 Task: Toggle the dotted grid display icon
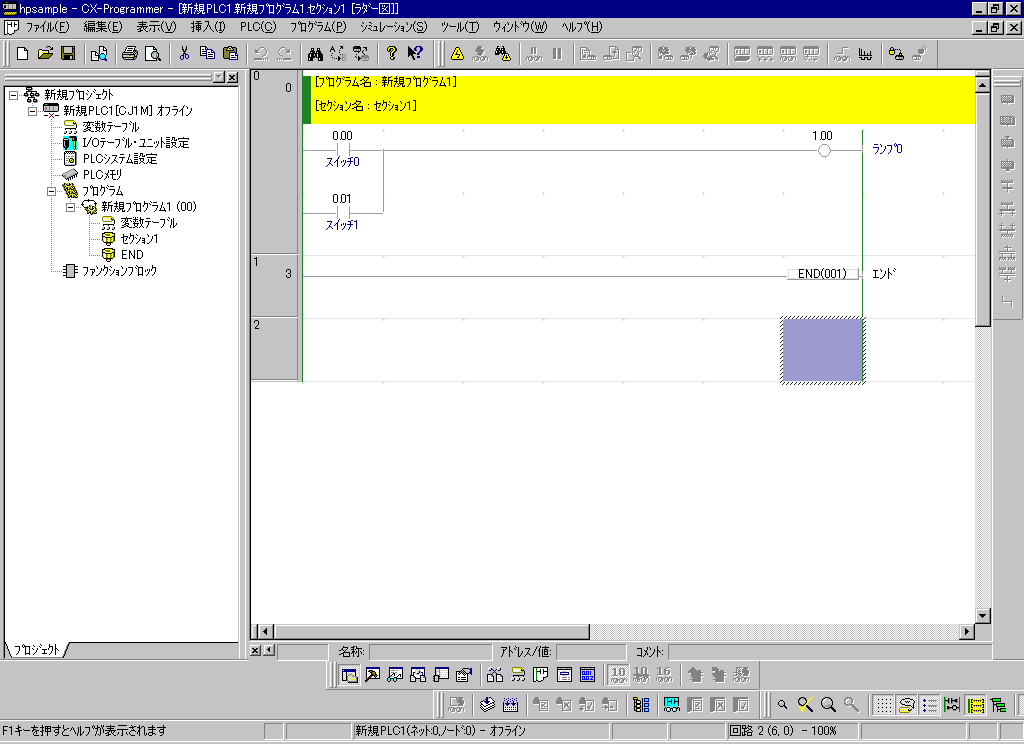pos(884,705)
